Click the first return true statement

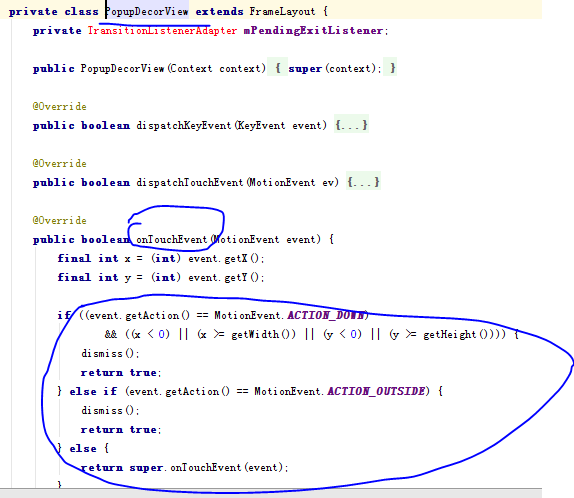(x=121, y=373)
